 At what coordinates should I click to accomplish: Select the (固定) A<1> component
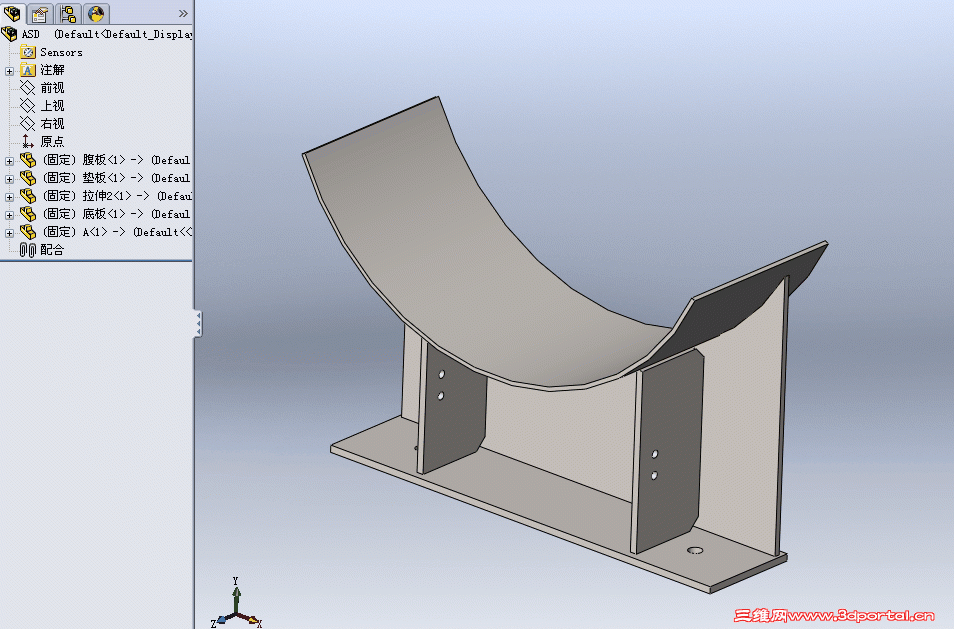tap(117, 232)
